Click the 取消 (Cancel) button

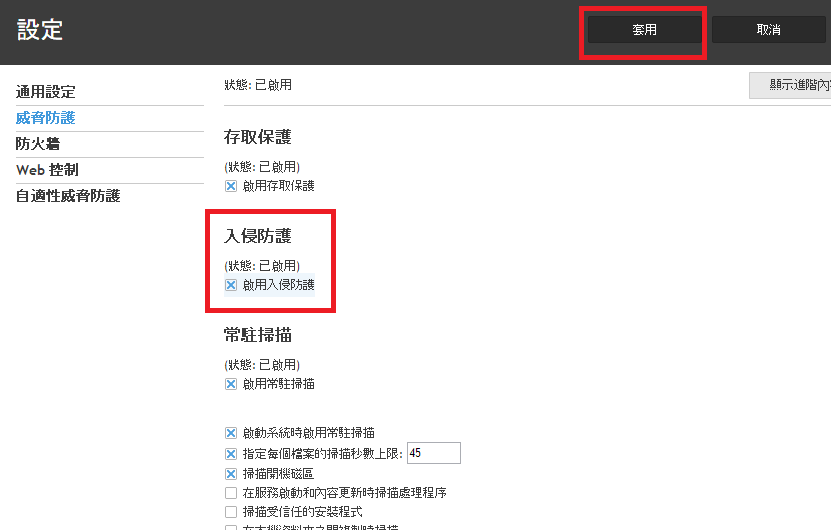tap(768, 30)
